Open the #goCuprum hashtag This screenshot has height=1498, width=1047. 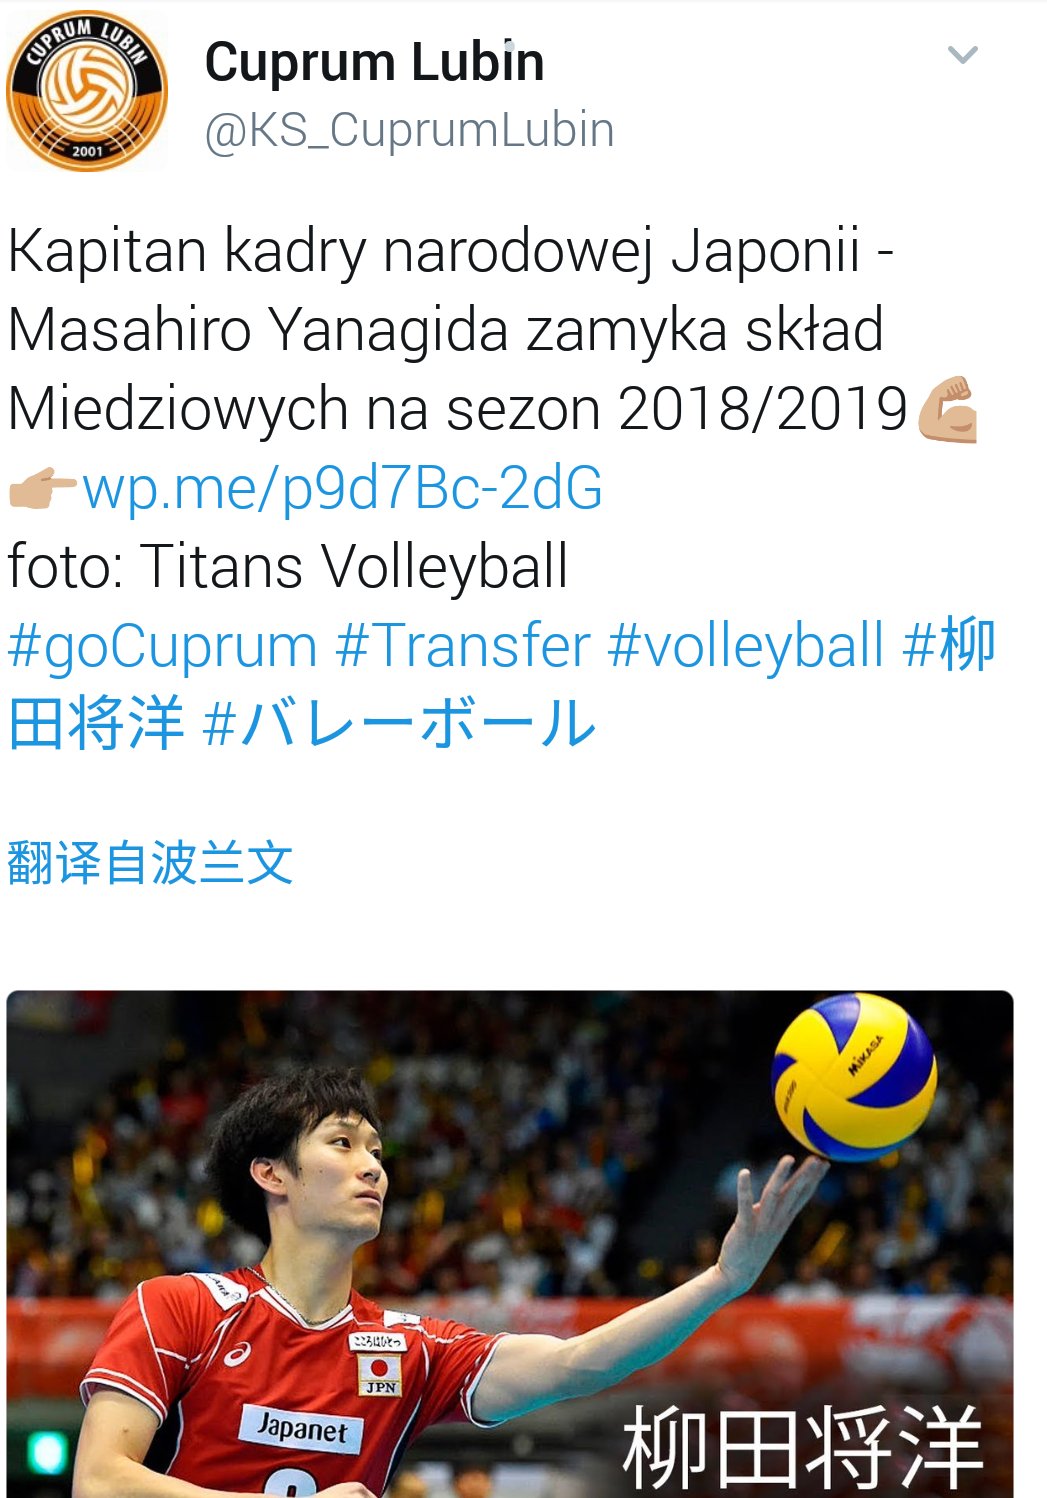pos(163,646)
